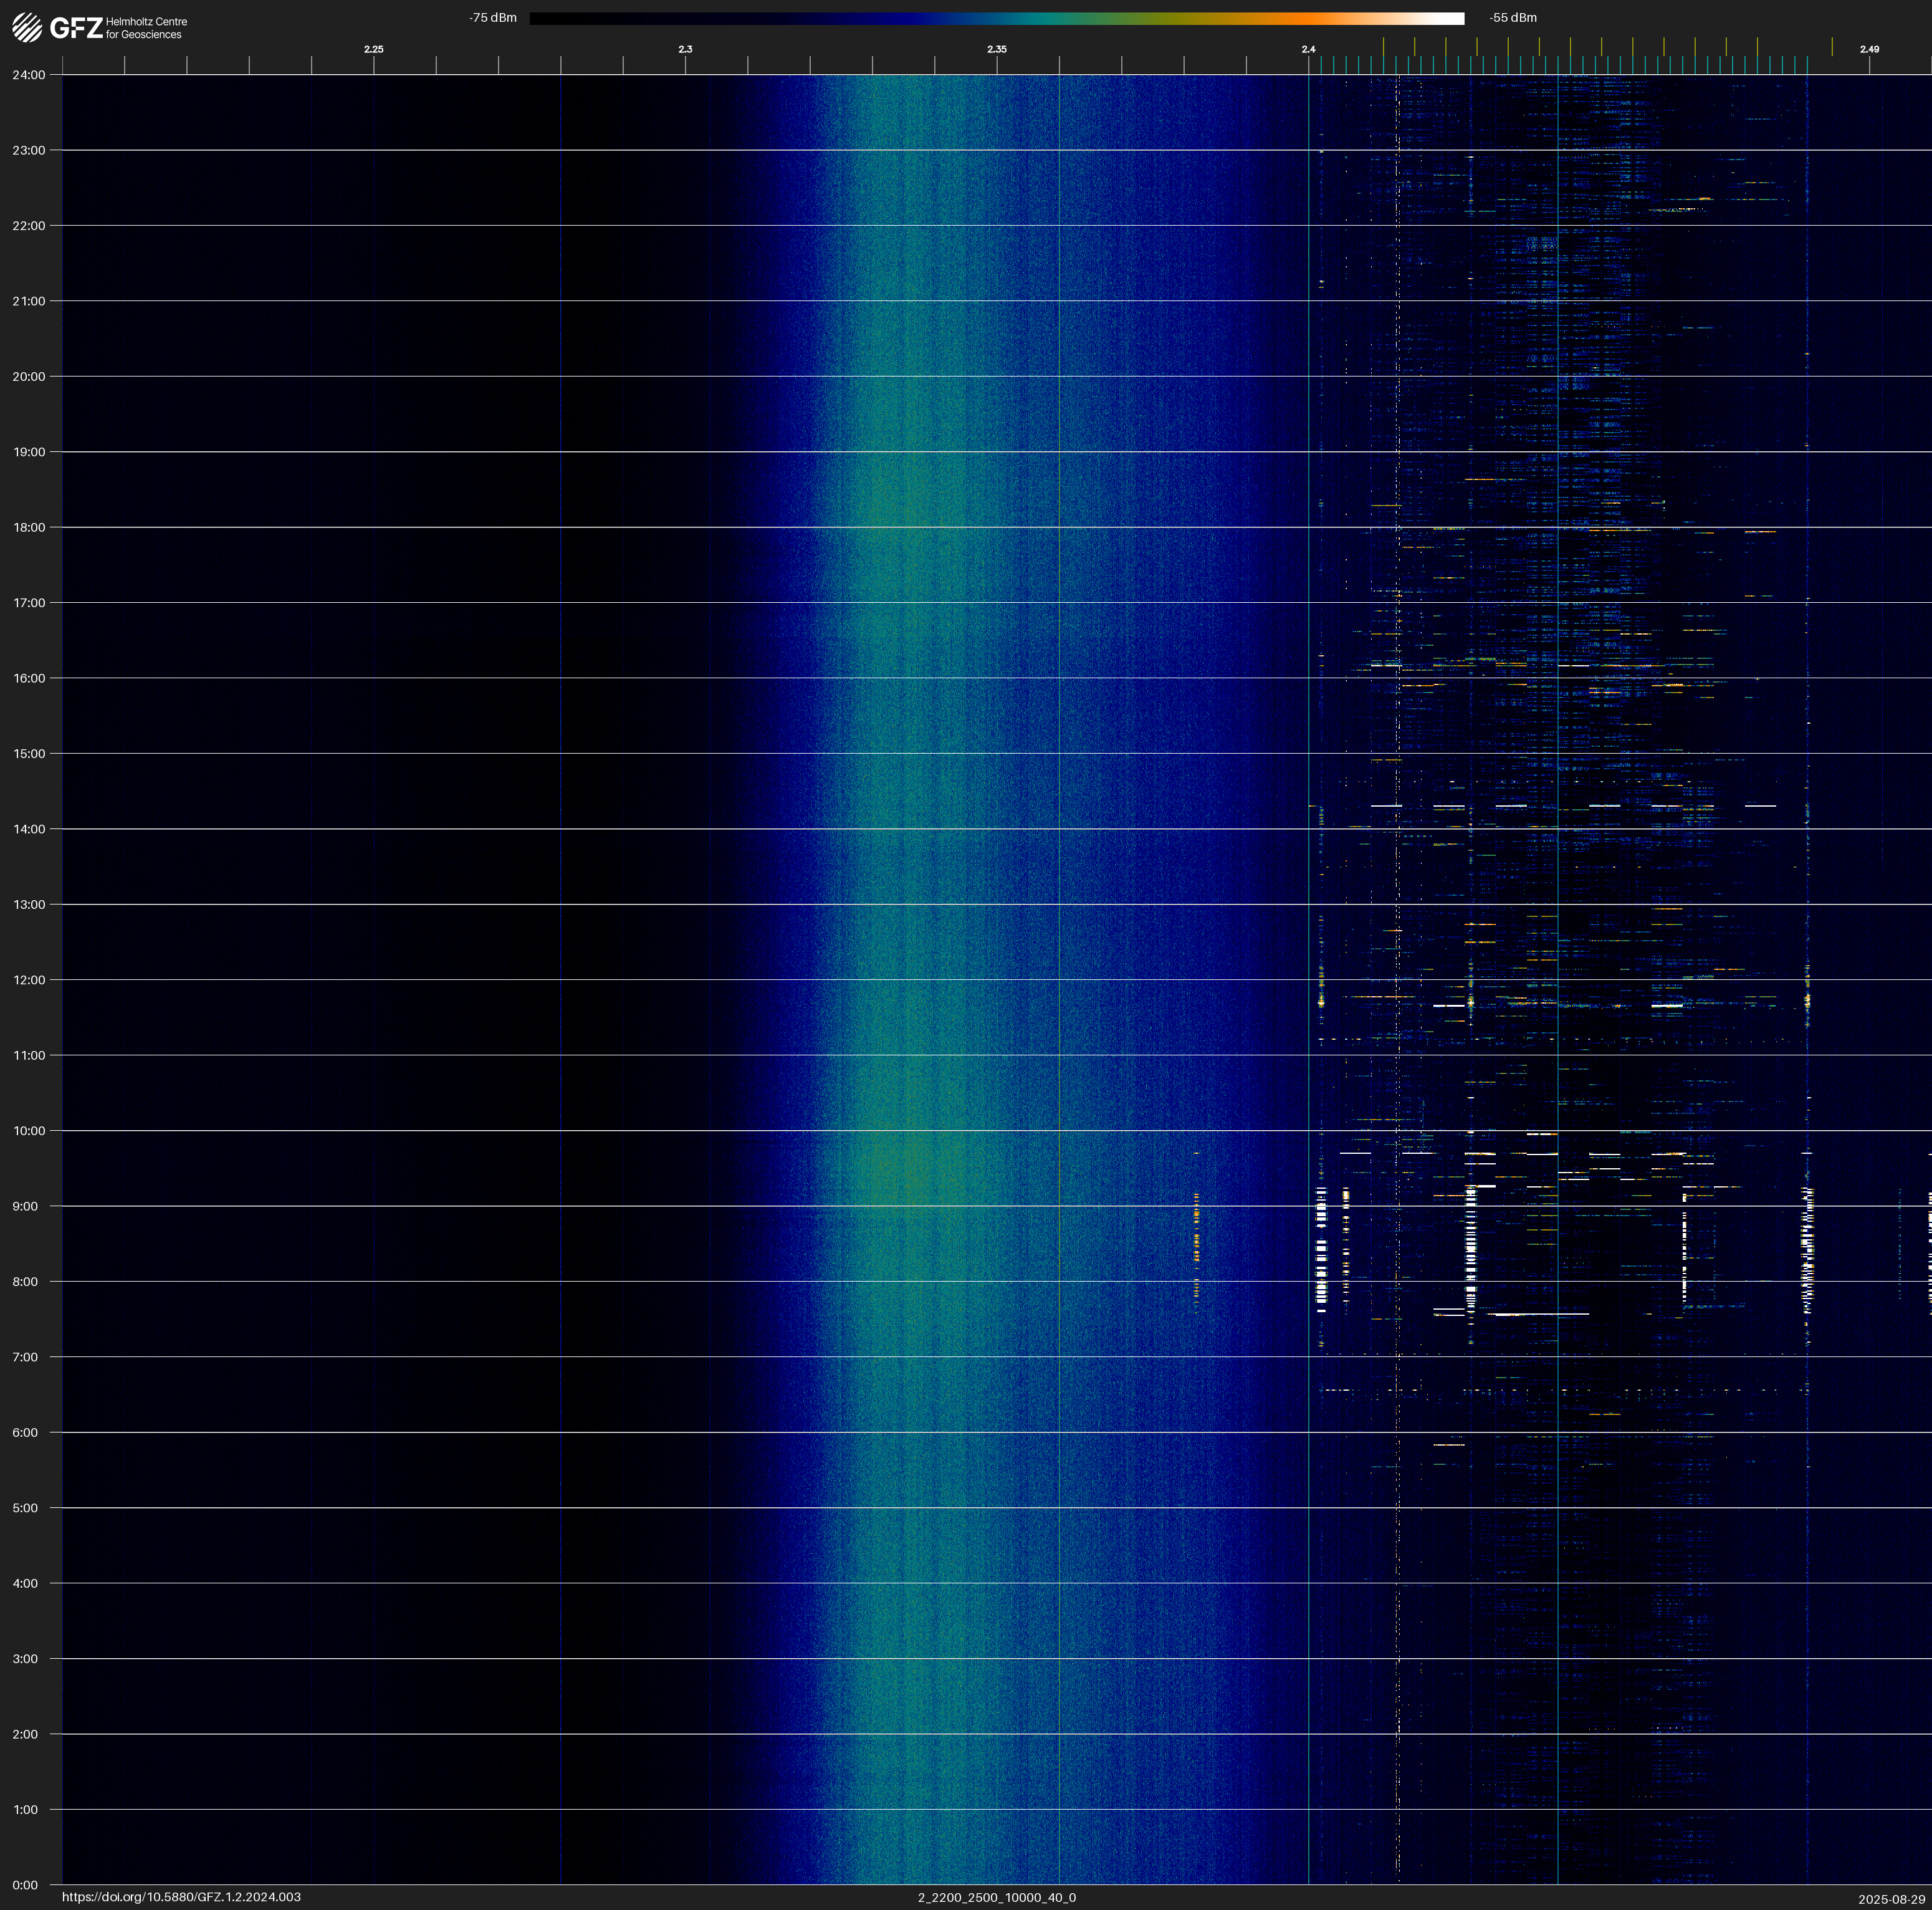Click the 12:00 time axis label
This screenshot has width=1932, height=1910.
(x=29, y=980)
